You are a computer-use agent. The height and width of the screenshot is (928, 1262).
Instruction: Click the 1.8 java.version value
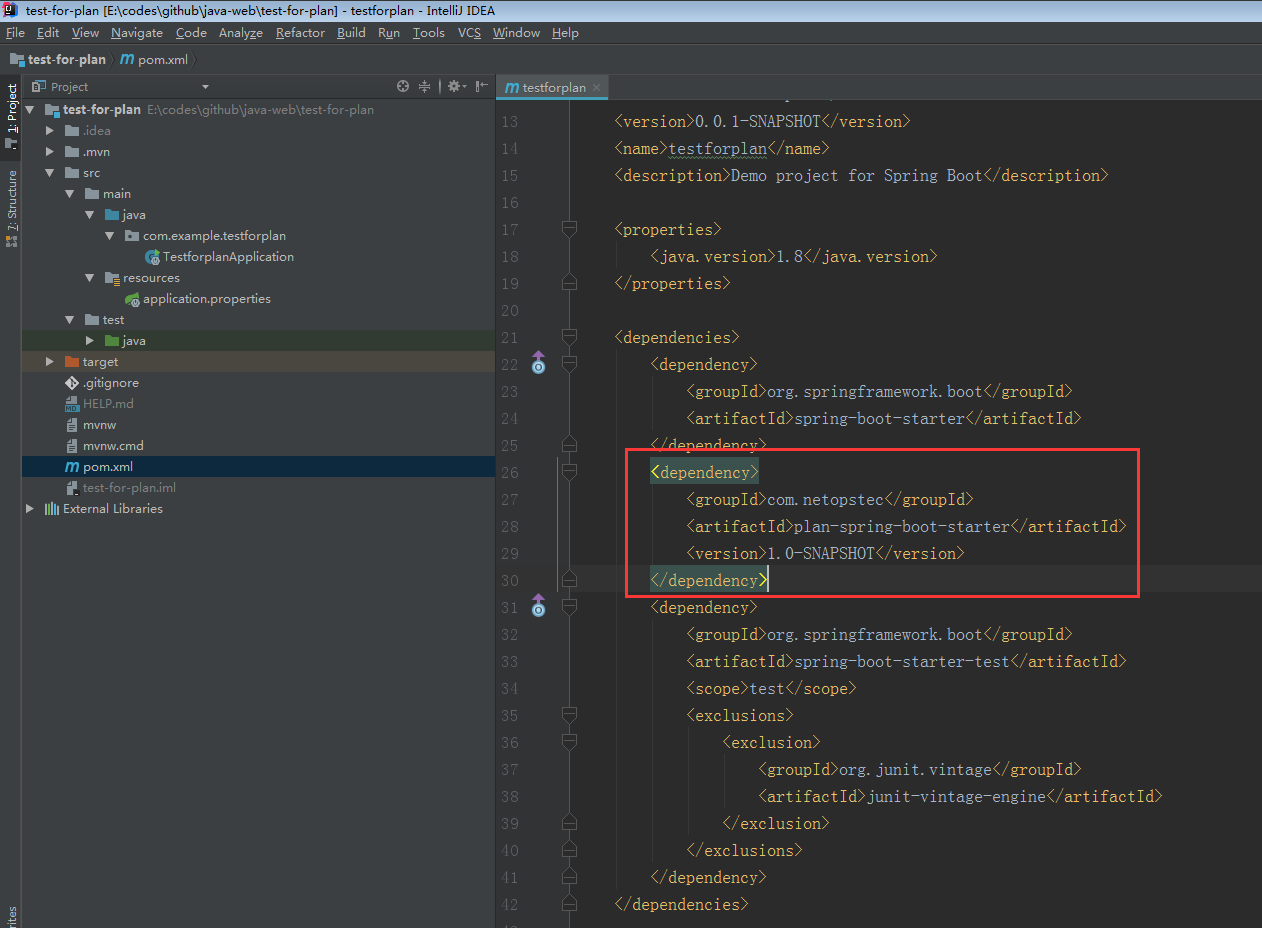pyautogui.click(x=790, y=256)
